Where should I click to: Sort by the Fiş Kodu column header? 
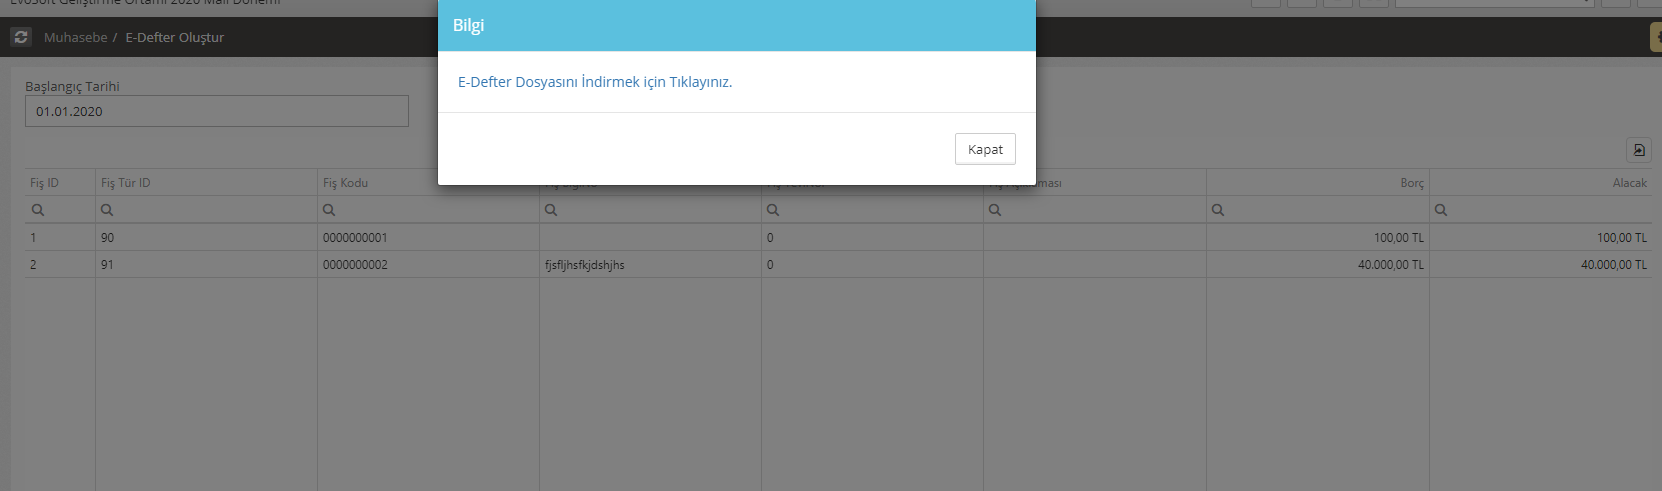(x=346, y=183)
